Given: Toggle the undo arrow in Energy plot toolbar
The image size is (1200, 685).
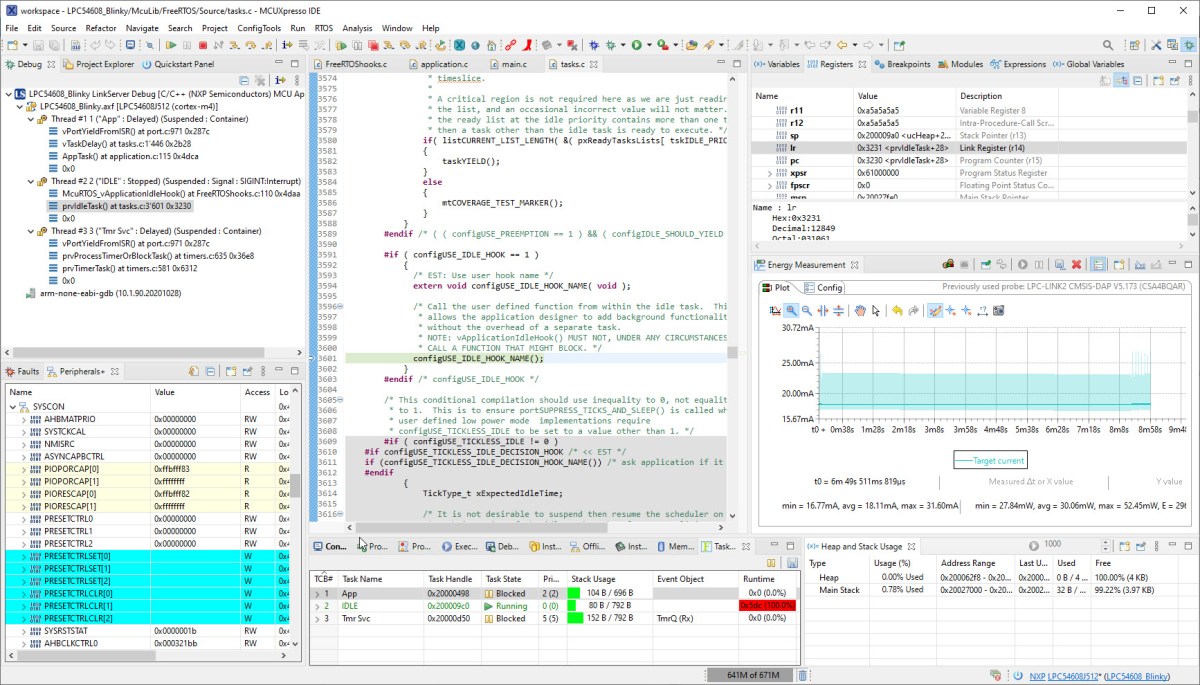Looking at the screenshot, I should click(897, 311).
